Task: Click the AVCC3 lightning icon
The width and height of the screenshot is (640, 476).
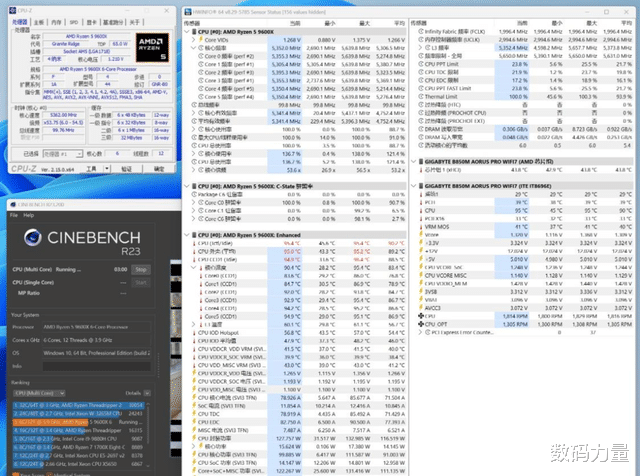Action: coord(421,308)
